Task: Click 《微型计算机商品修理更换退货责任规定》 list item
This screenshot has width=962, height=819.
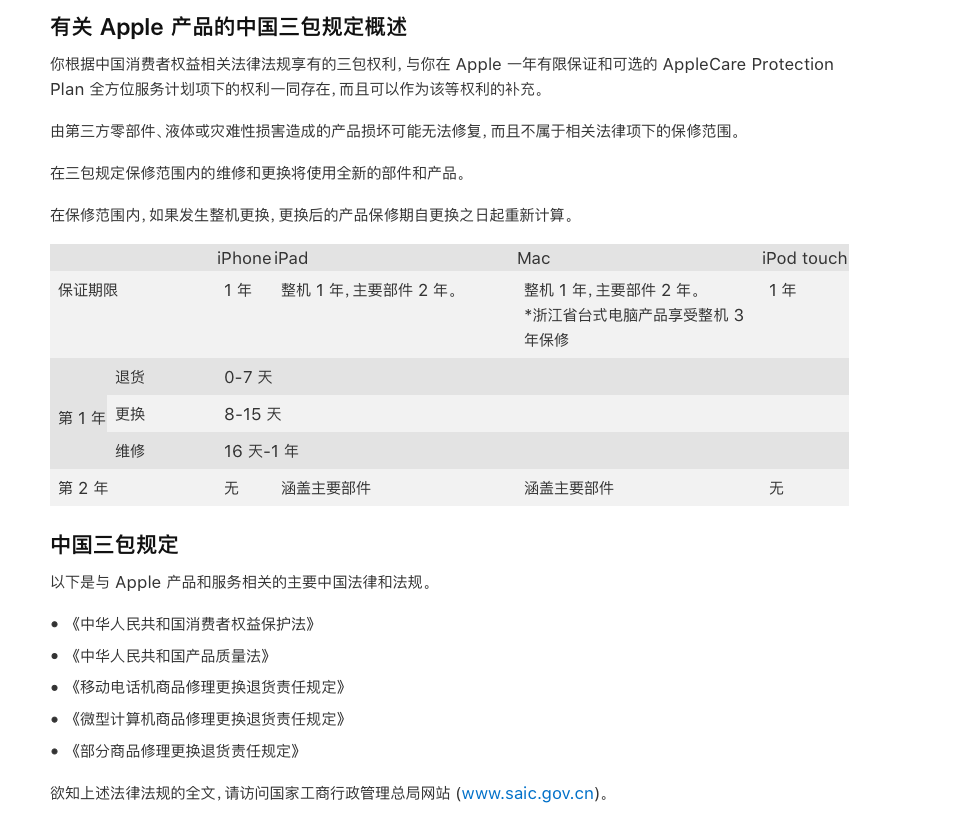Action: pos(207,719)
